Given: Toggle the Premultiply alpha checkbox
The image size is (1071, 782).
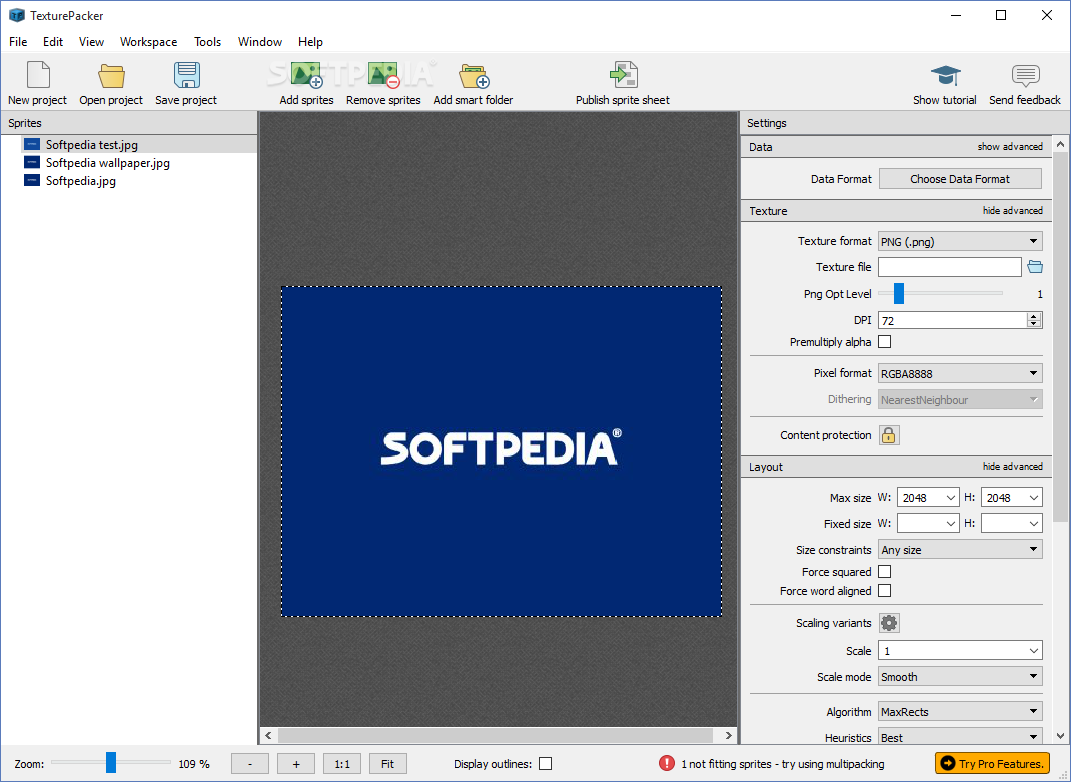Looking at the screenshot, I should (x=885, y=341).
